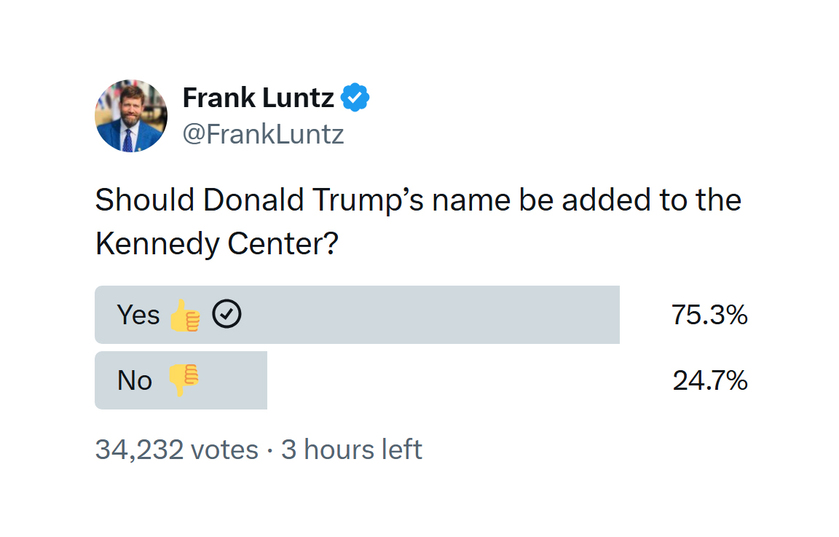The width and height of the screenshot is (839, 537).
Task: Click the 34,232 votes count
Action: click(x=176, y=450)
